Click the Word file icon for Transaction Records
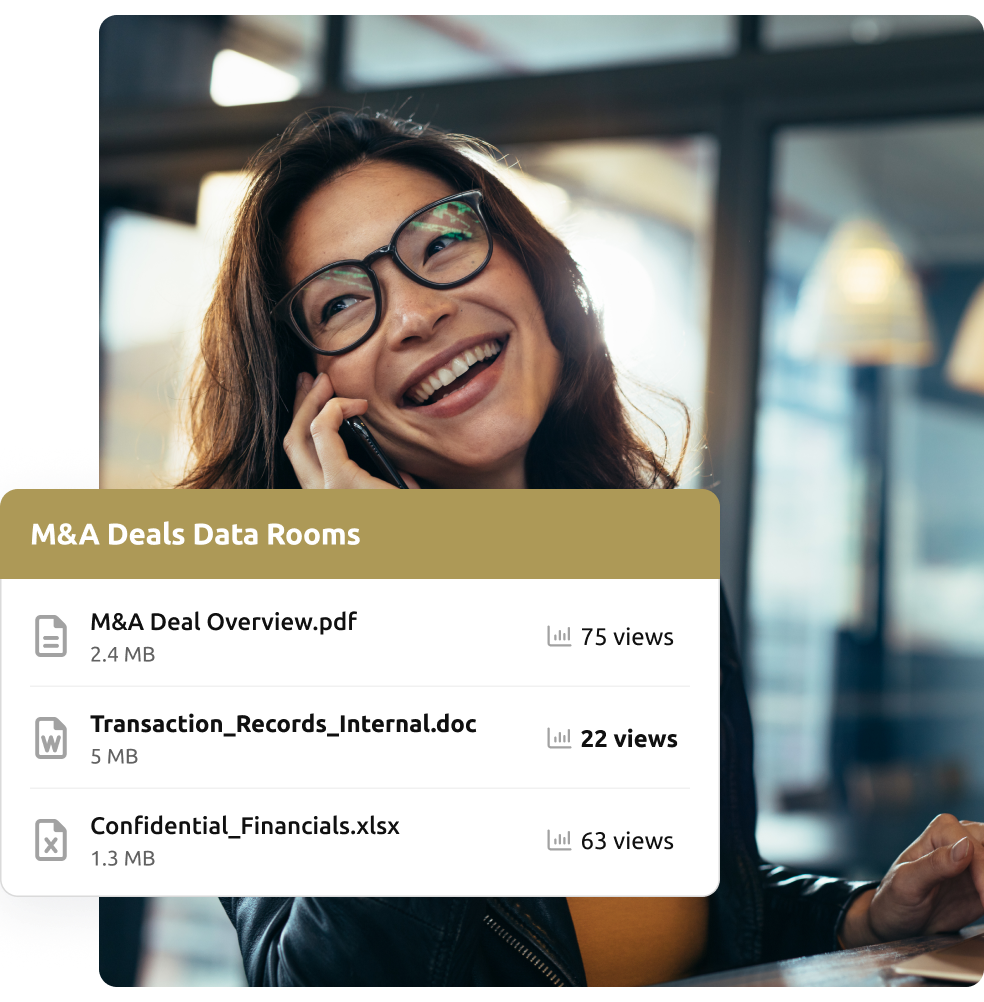 point(51,738)
